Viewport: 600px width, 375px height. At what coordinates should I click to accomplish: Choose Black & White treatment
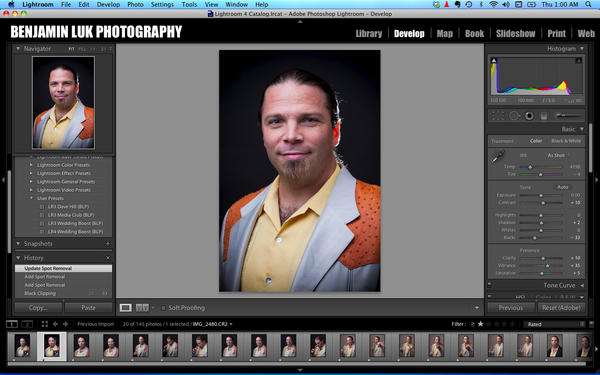coord(566,141)
